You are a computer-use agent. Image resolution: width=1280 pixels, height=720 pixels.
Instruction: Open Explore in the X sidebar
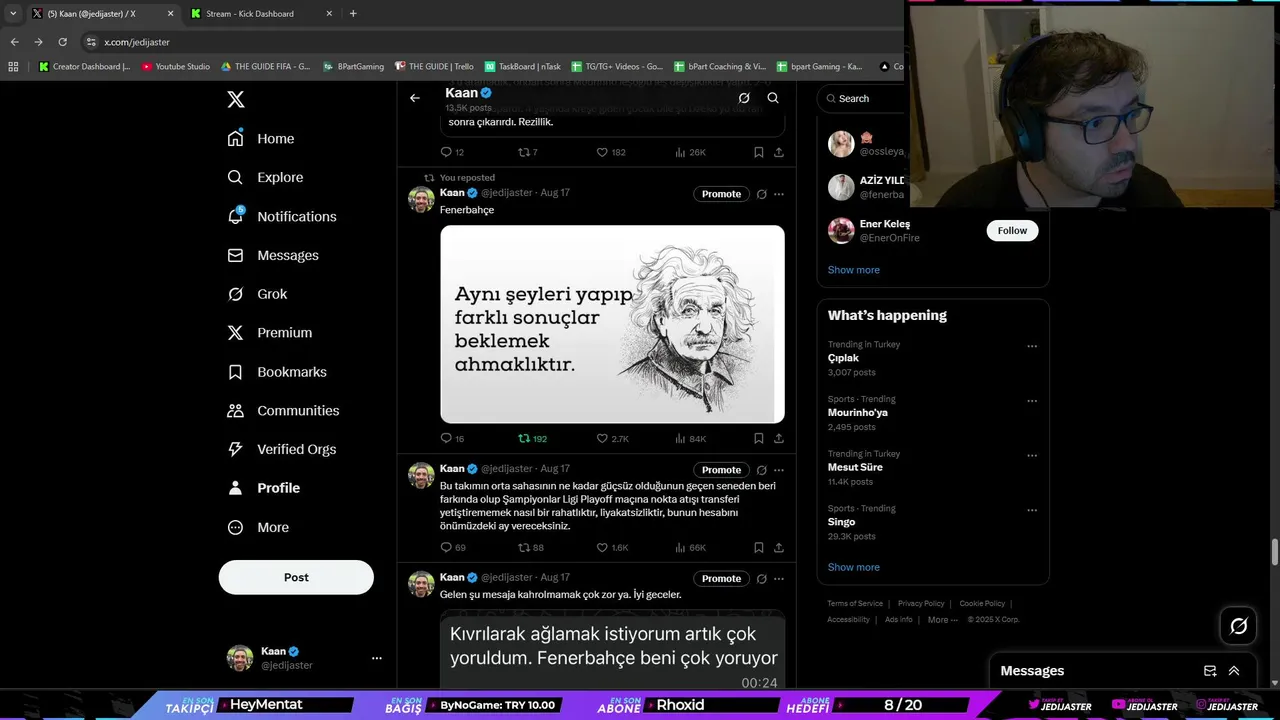pos(265,177)
